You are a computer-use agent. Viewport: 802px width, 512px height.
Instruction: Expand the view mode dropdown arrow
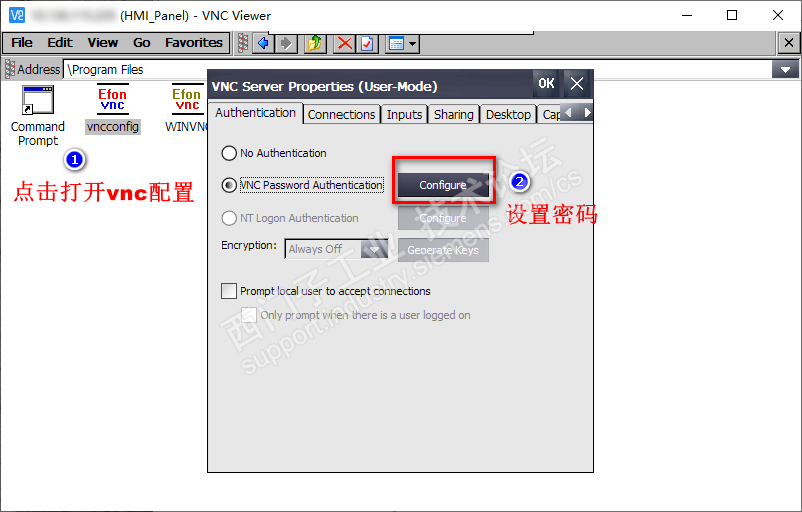pyautogui.click(x=412, y=44)
